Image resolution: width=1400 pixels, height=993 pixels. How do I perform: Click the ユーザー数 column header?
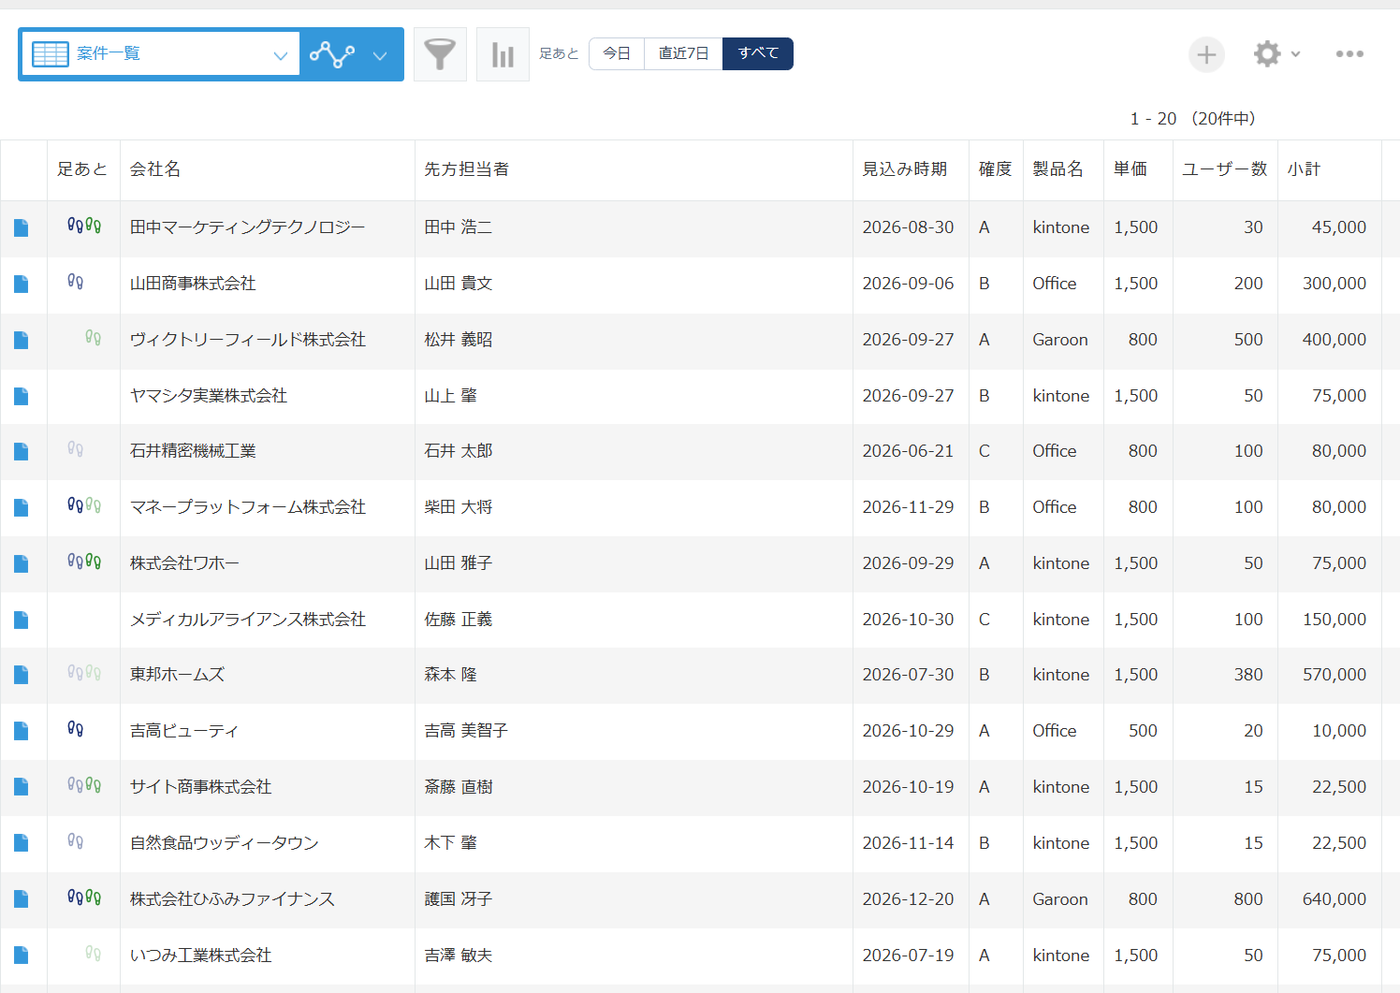point(1225,170)
